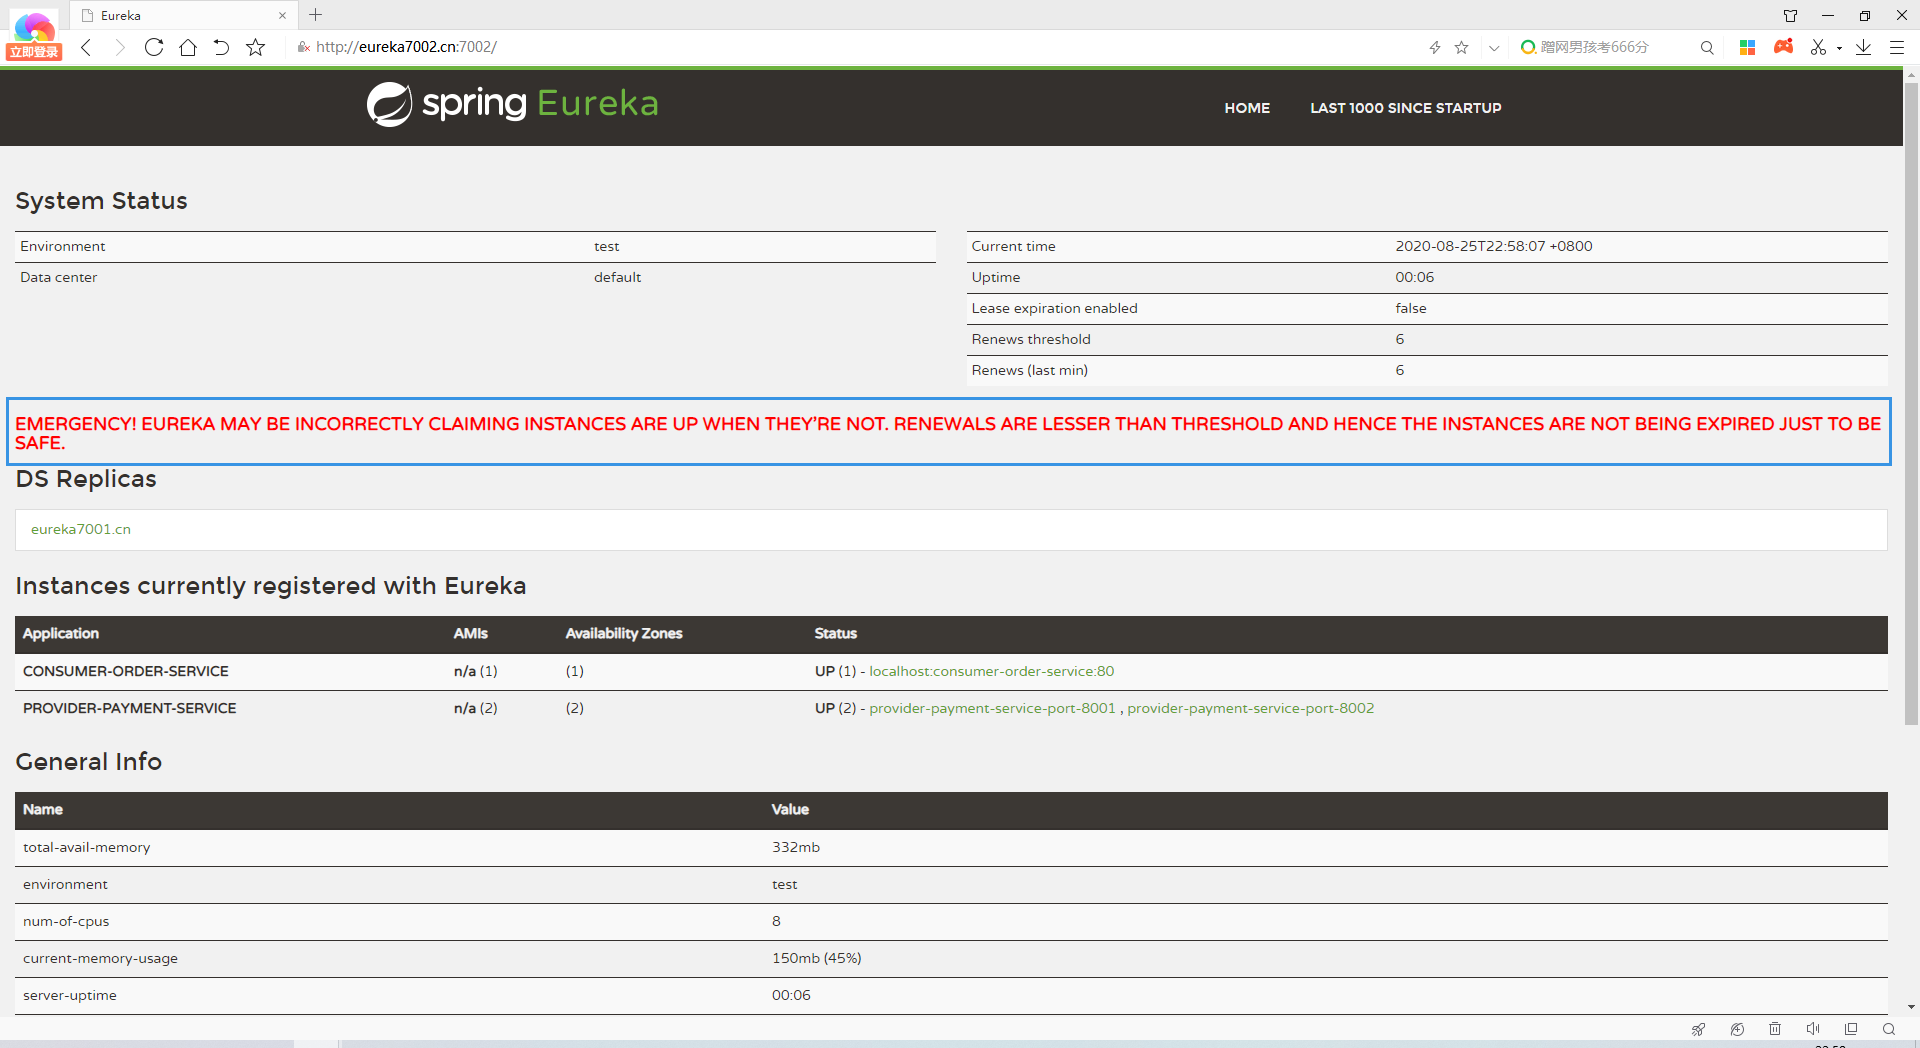Image resolution: width=1920 pixels, height=1048 pixels.
Task: Click the '150mb (45%)' value
Action: tap(816, 959)
